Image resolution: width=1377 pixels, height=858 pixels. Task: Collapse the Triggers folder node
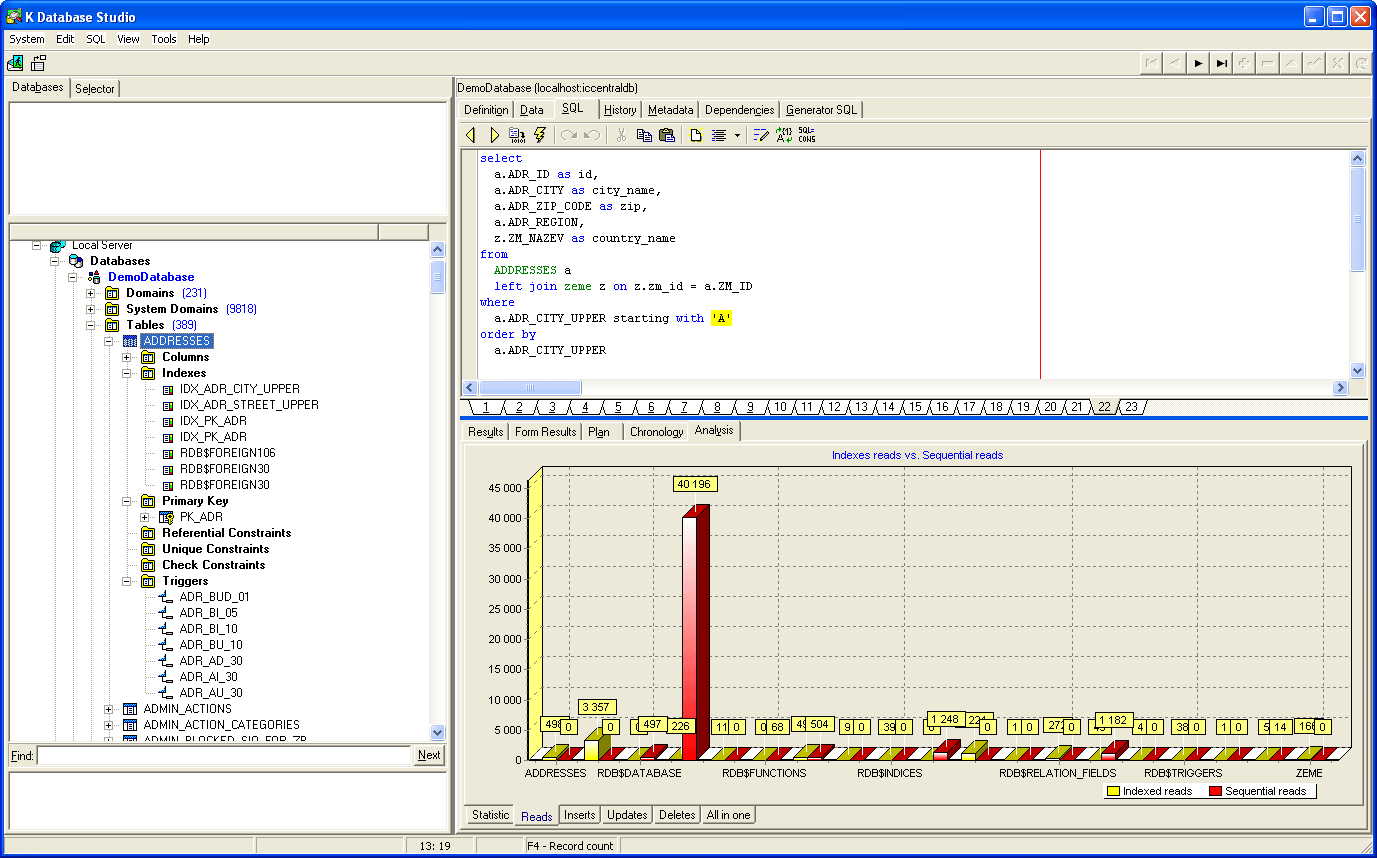127,581
